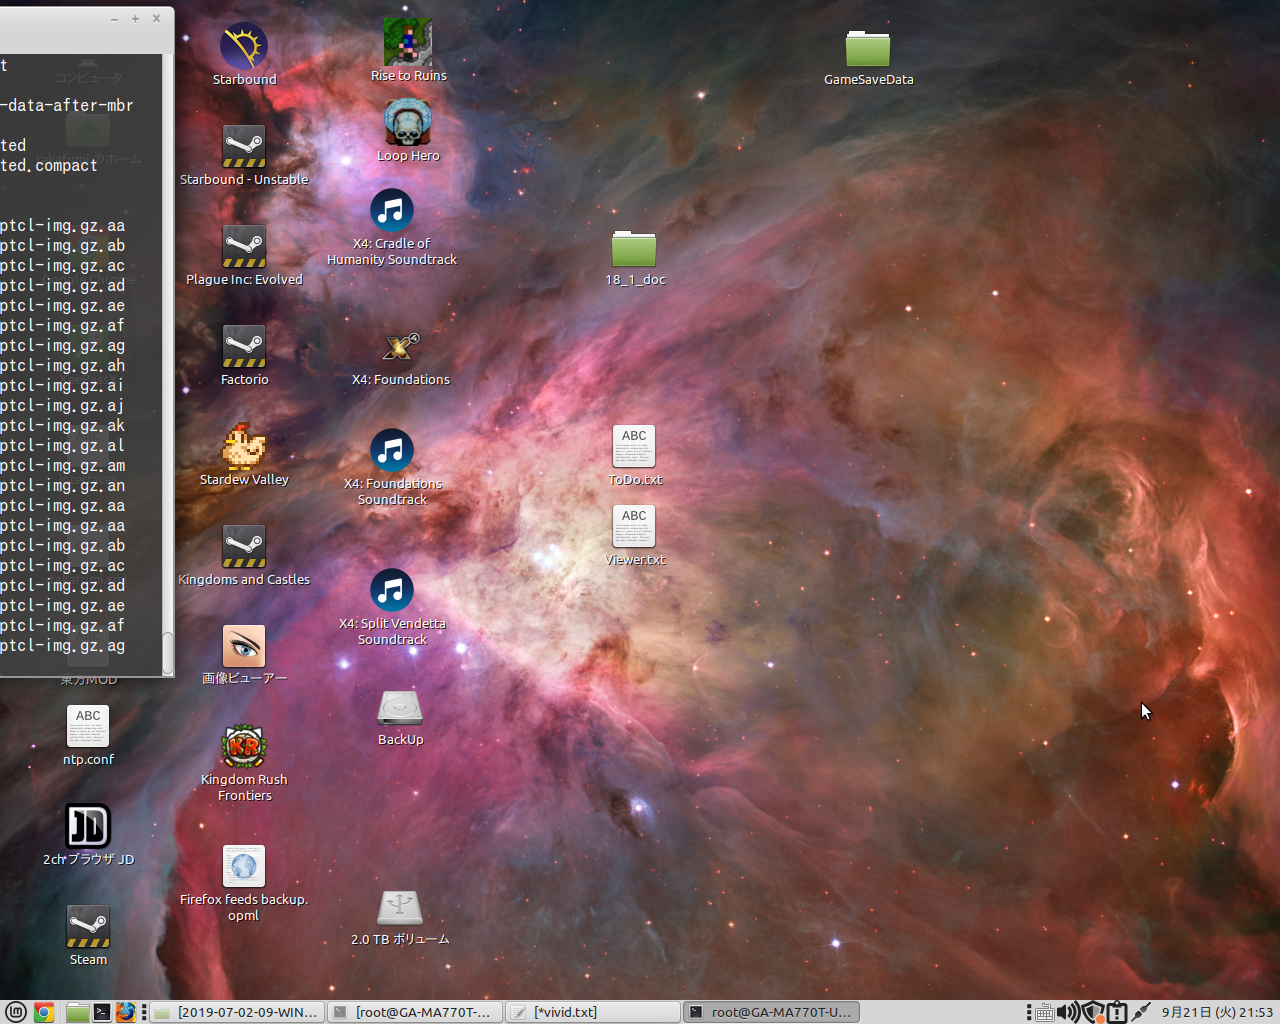Select the X4: Foundations game icon
1280x1024 pixels.
400,347
